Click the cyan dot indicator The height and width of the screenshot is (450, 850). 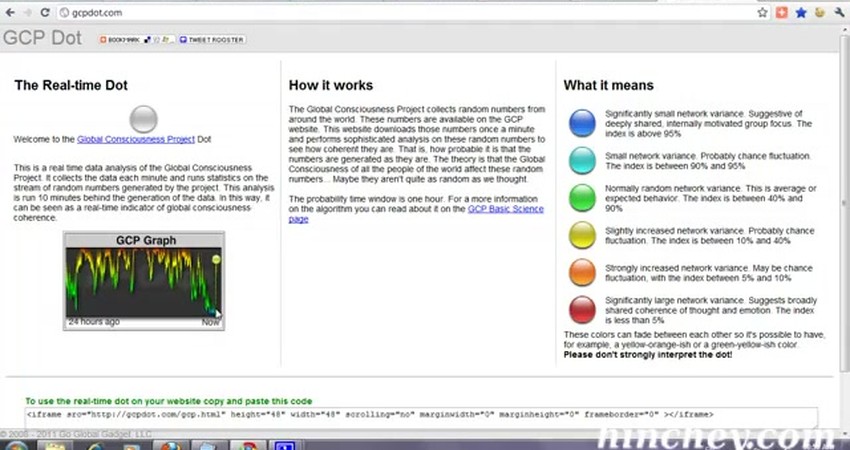[x=582, y=160]
